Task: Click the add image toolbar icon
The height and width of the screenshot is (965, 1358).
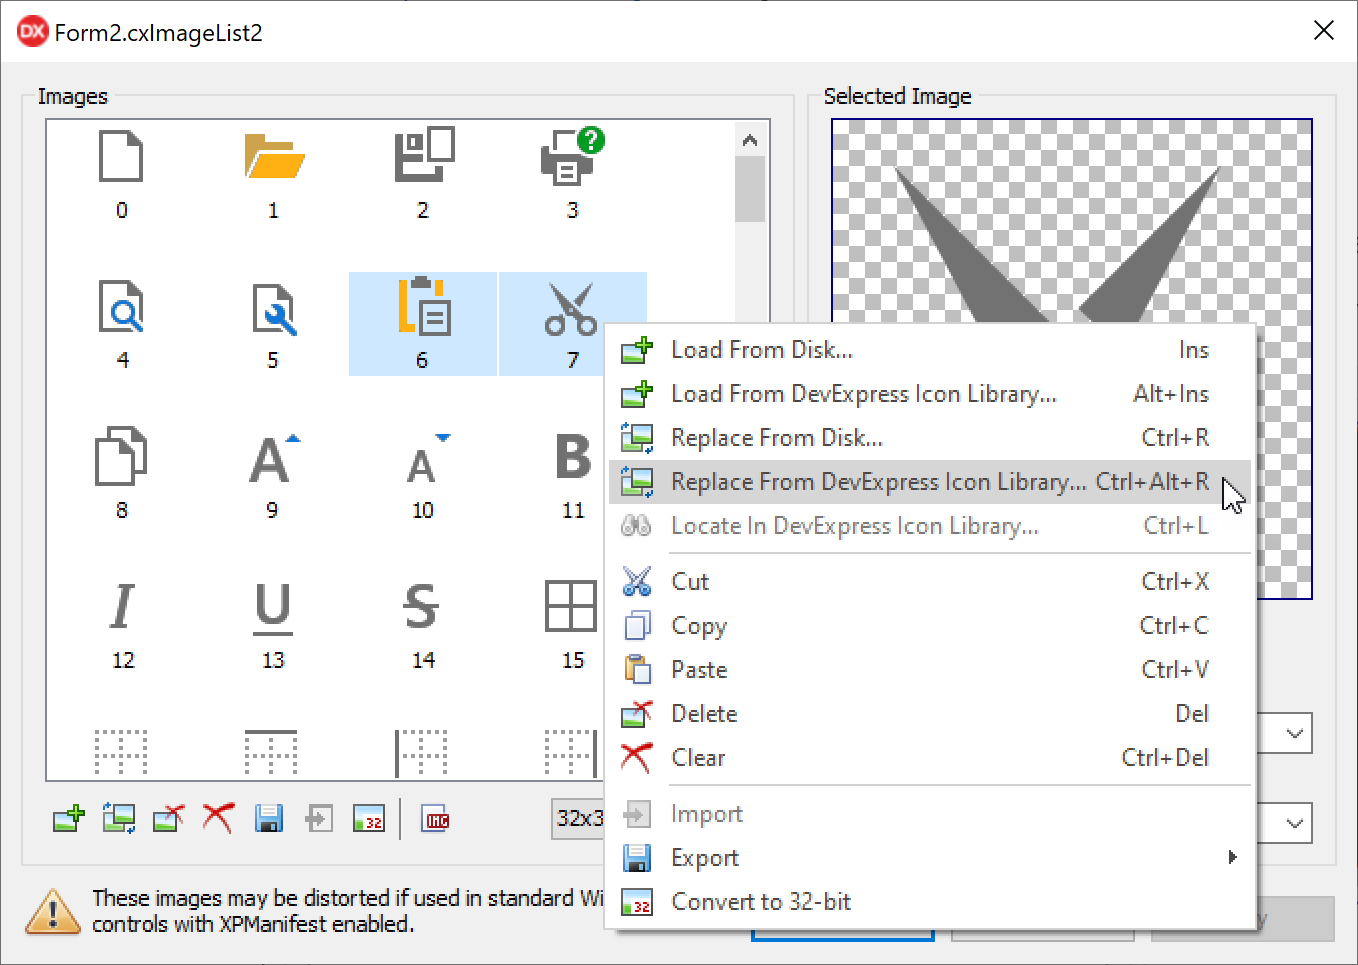Action: 69,819
